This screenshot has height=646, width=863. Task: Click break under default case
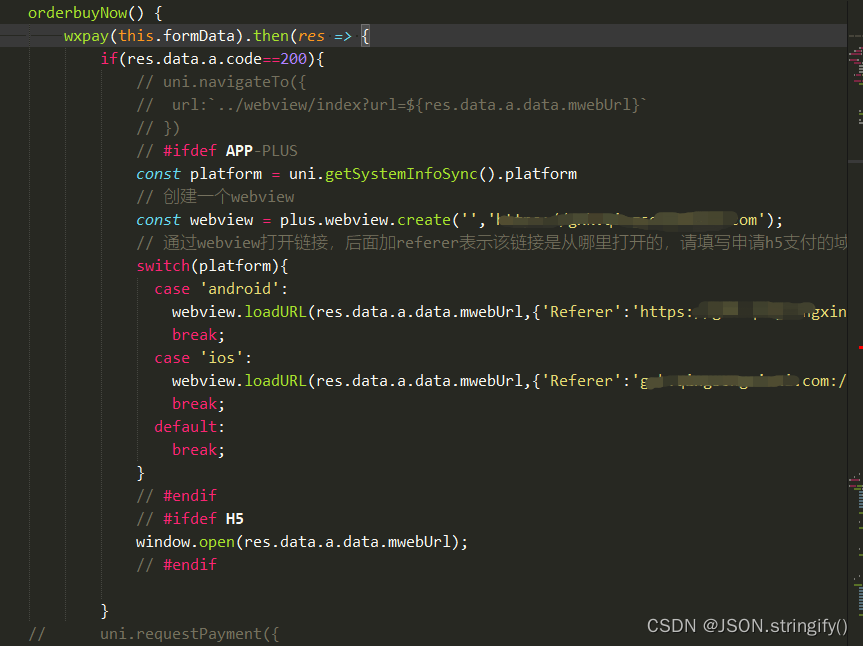(198, 450)
